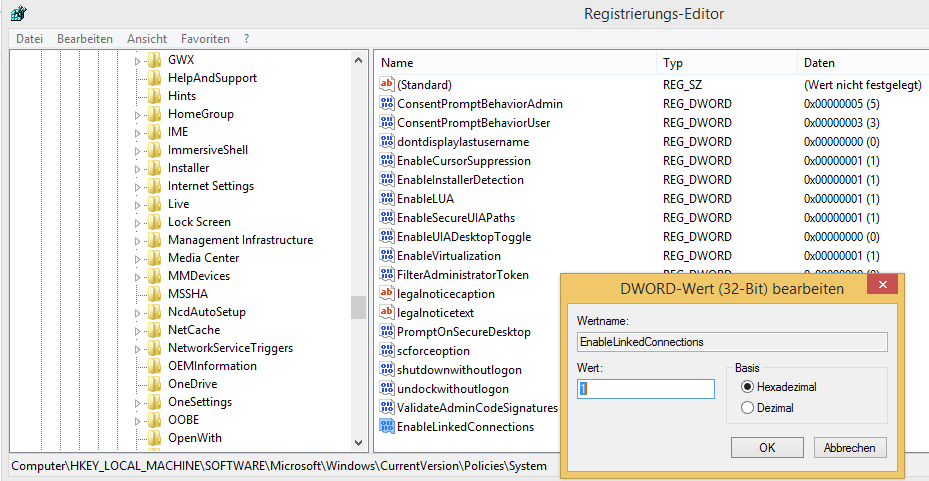Click the 0x00000003 (3) data value

point(842,123)
